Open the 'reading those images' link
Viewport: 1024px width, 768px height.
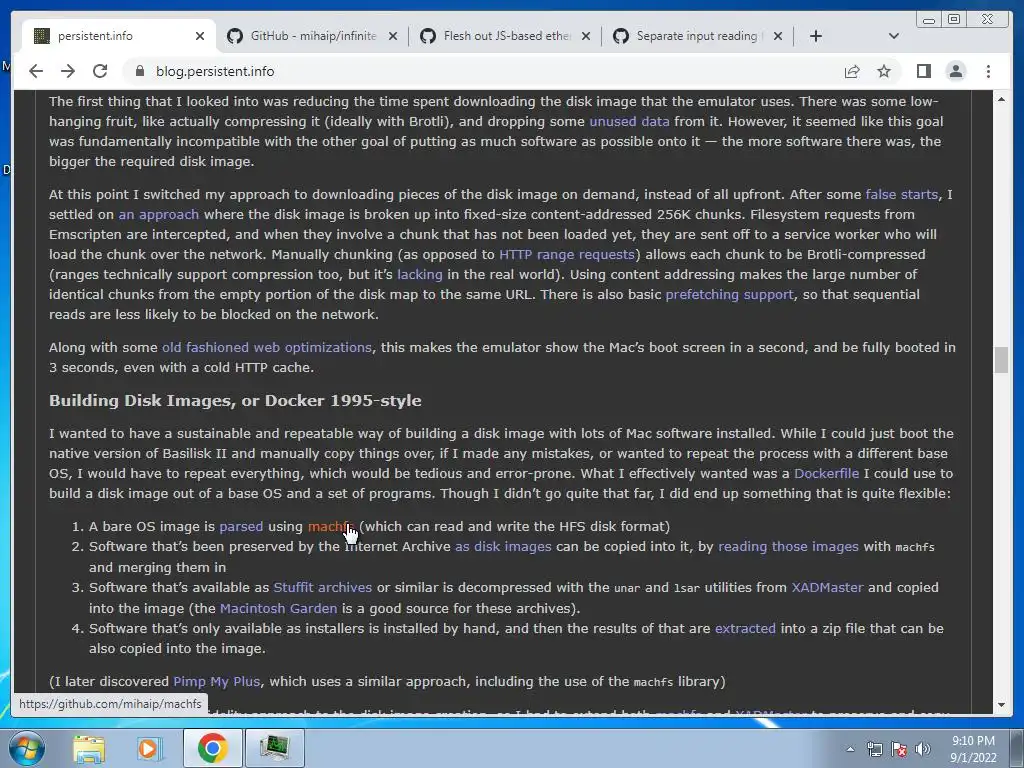point(788,547)
